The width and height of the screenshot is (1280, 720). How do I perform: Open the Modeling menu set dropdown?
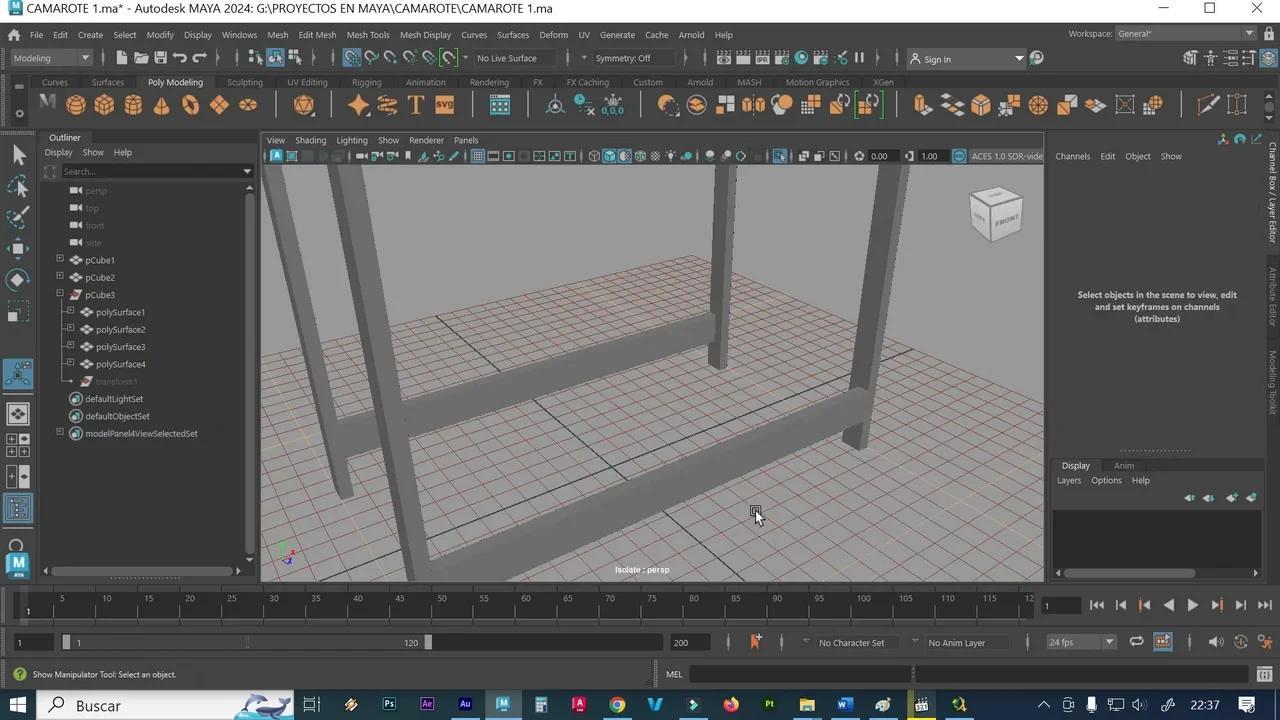(x=51, y=58)
